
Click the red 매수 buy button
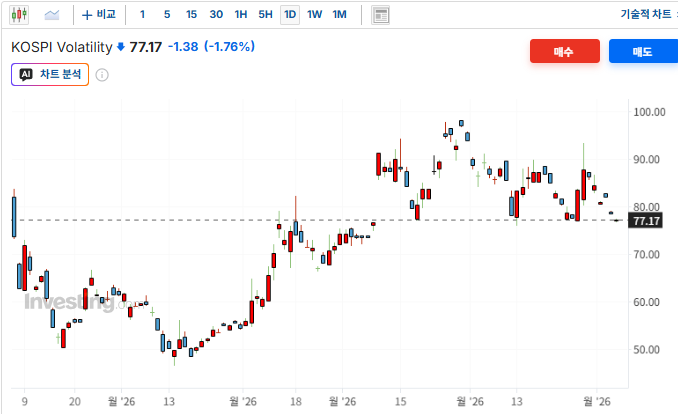pyautogui.click(x=565, y=51)
